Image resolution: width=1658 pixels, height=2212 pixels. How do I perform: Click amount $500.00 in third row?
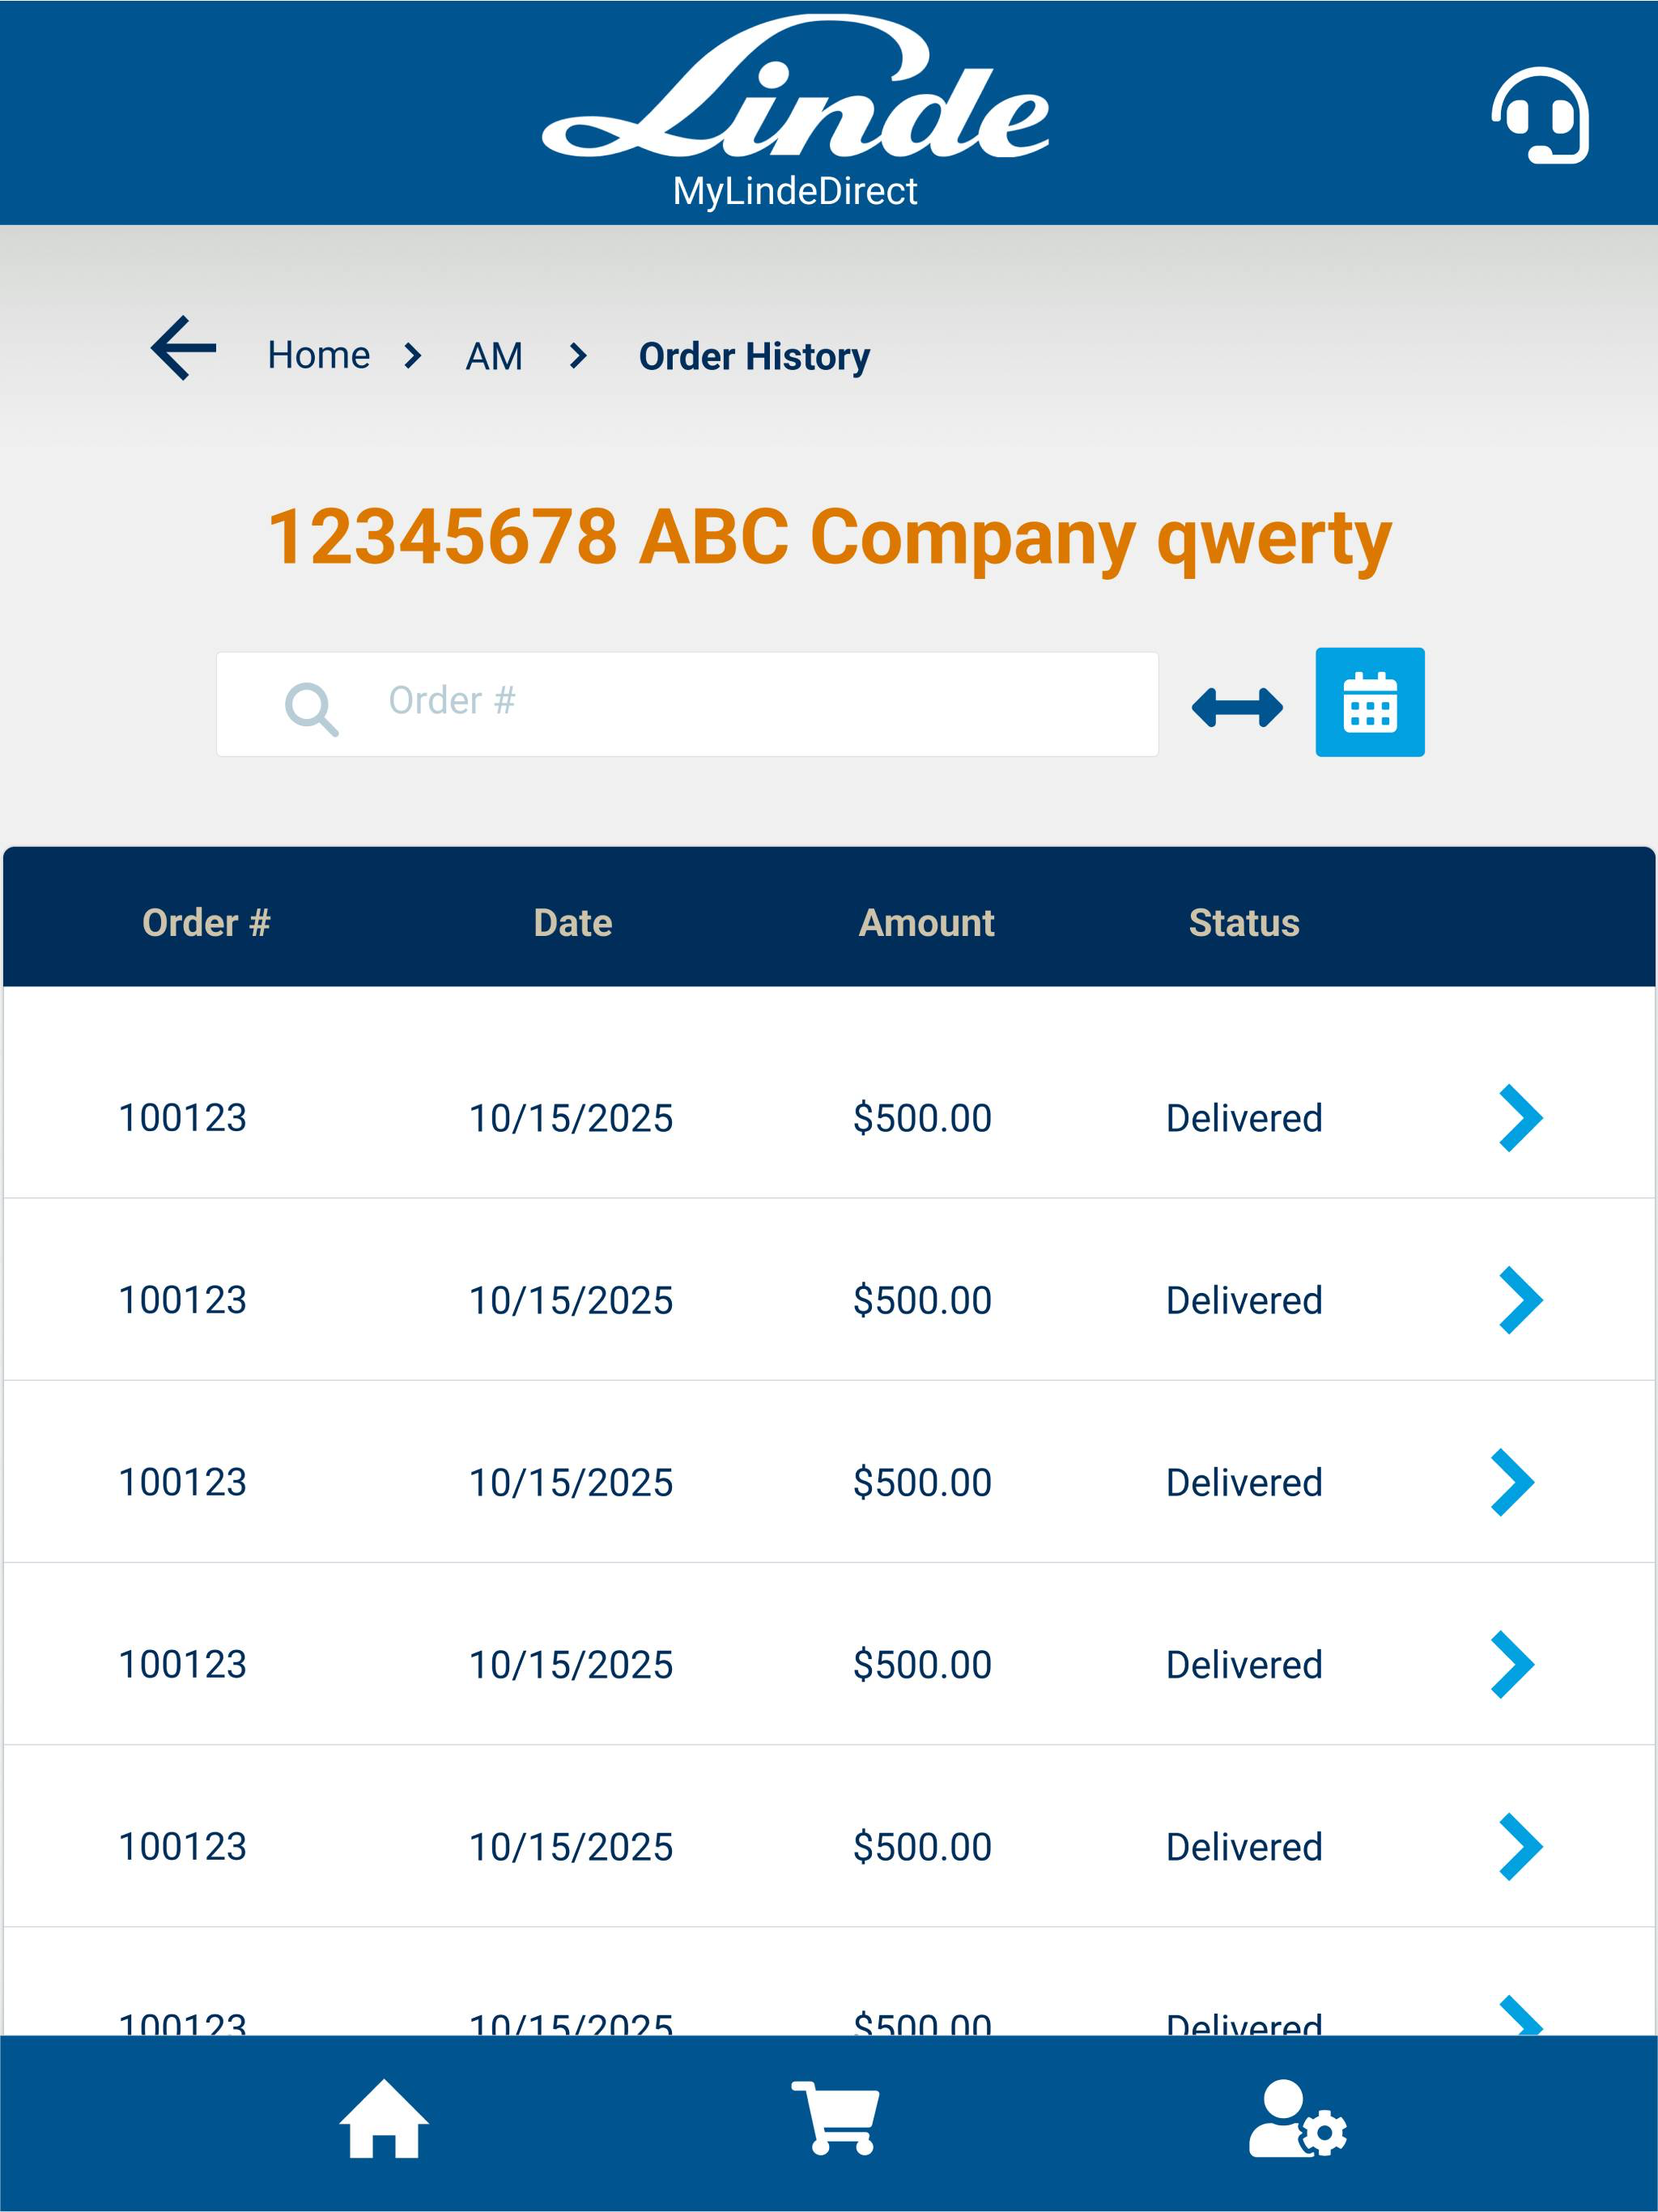tap(922, 1482)
